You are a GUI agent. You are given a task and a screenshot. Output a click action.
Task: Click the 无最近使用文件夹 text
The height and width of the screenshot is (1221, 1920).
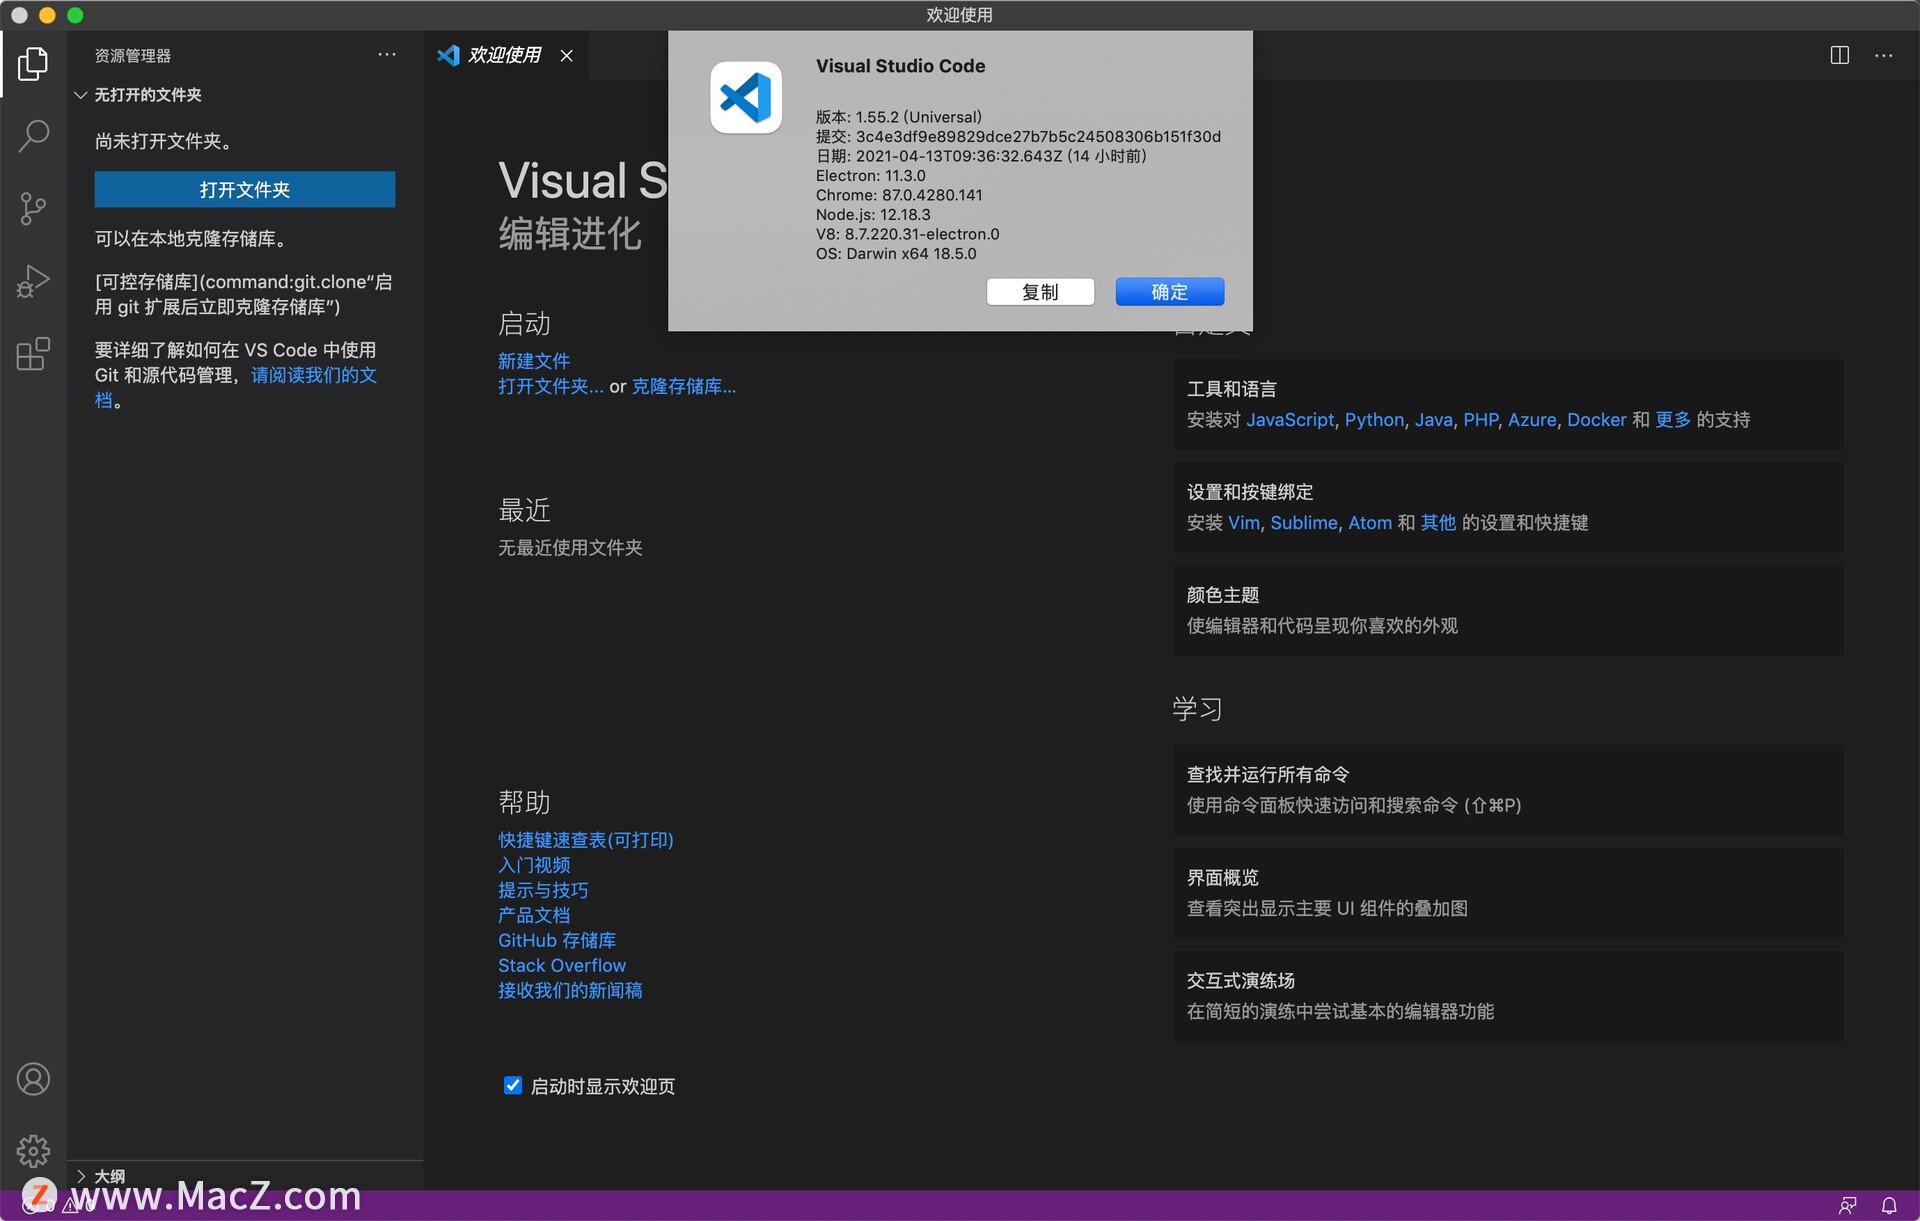click(x=570, y=548)
